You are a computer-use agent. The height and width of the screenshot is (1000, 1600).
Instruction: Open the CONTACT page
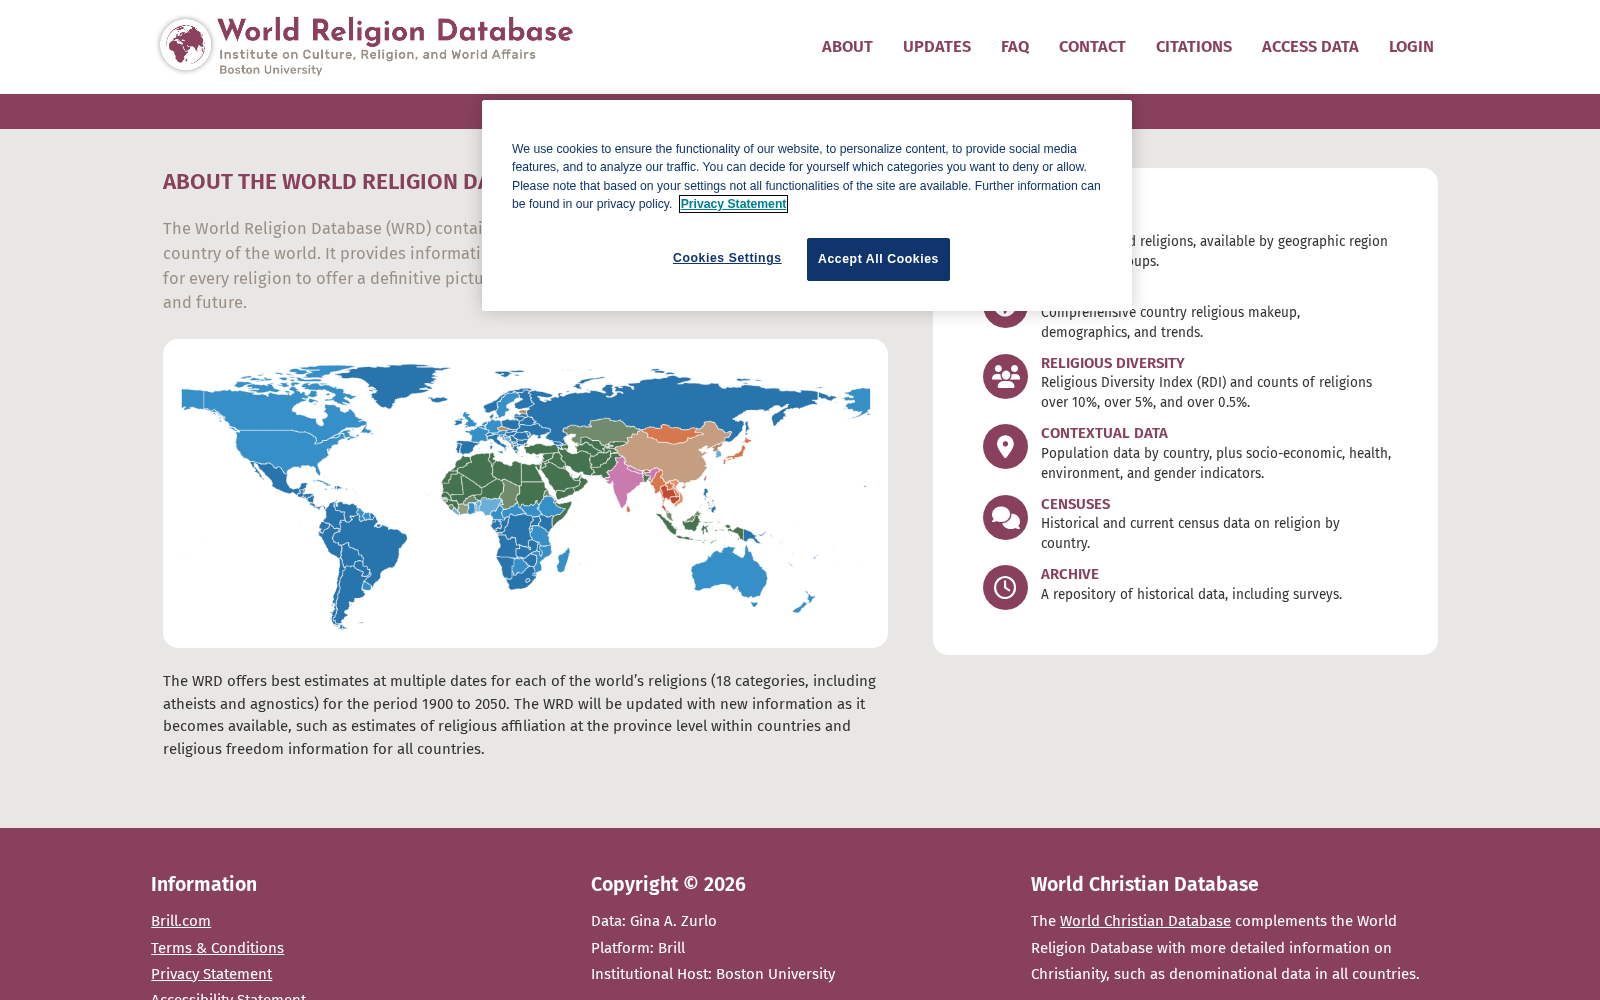[x=1092, y=47]
